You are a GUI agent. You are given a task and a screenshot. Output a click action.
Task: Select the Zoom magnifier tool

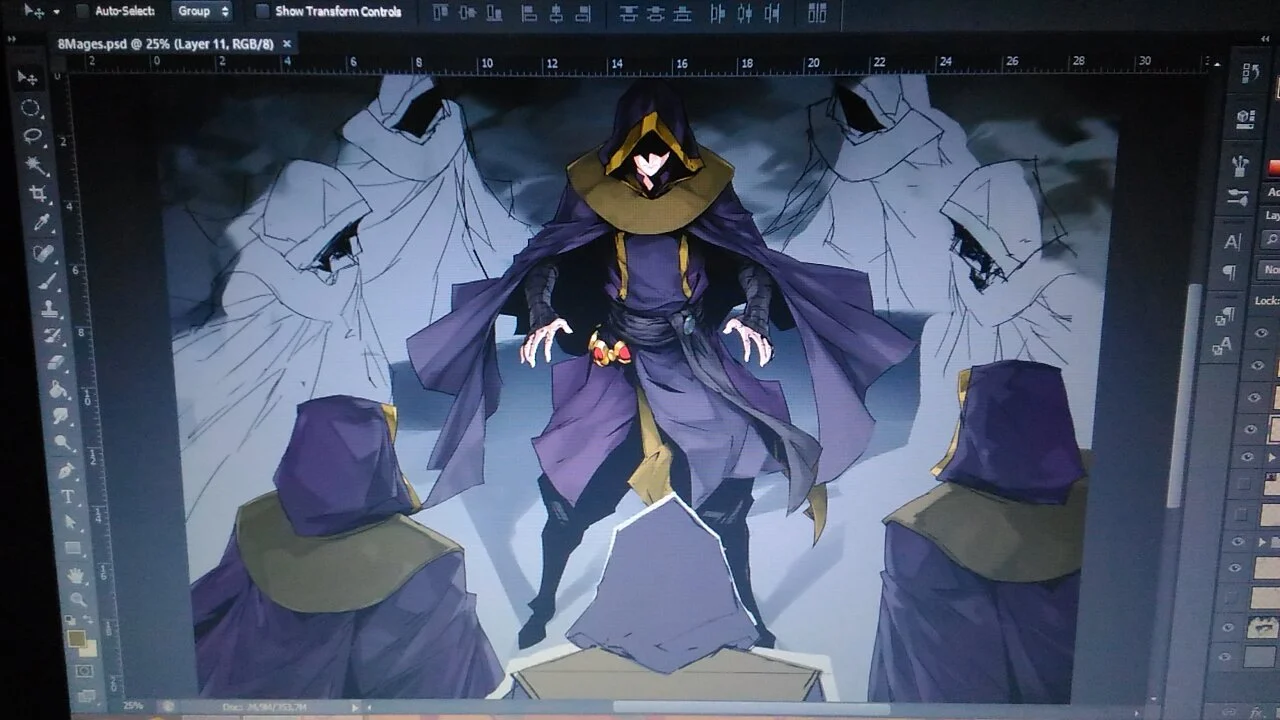(78, 600)
